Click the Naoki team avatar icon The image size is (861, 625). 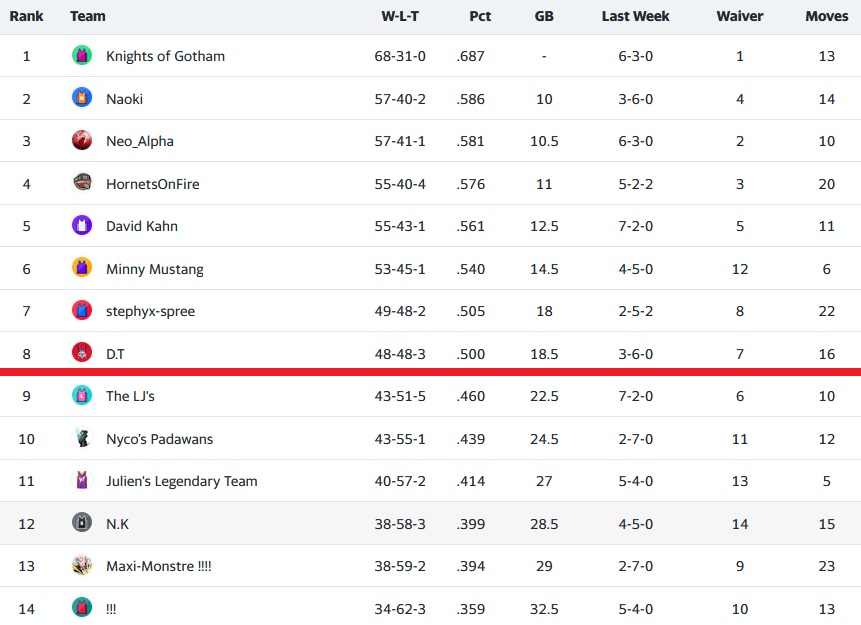pos(82,98)
